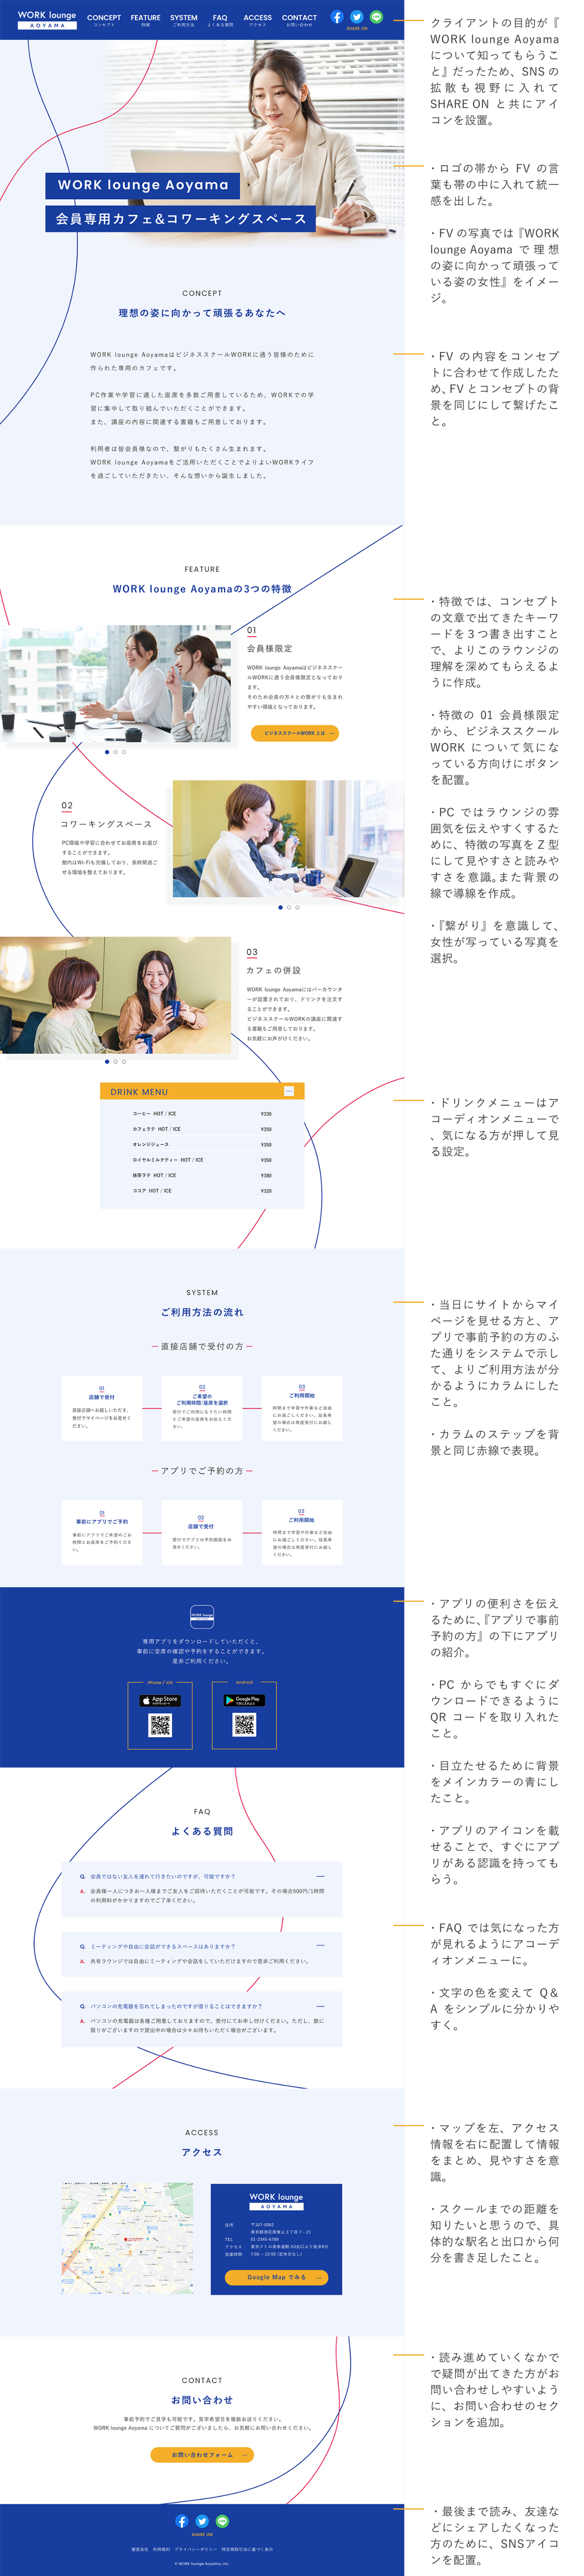Collapse the first FAQ about bringing friends
This screenshot has width=584, height=2576.
[320, 1876]
